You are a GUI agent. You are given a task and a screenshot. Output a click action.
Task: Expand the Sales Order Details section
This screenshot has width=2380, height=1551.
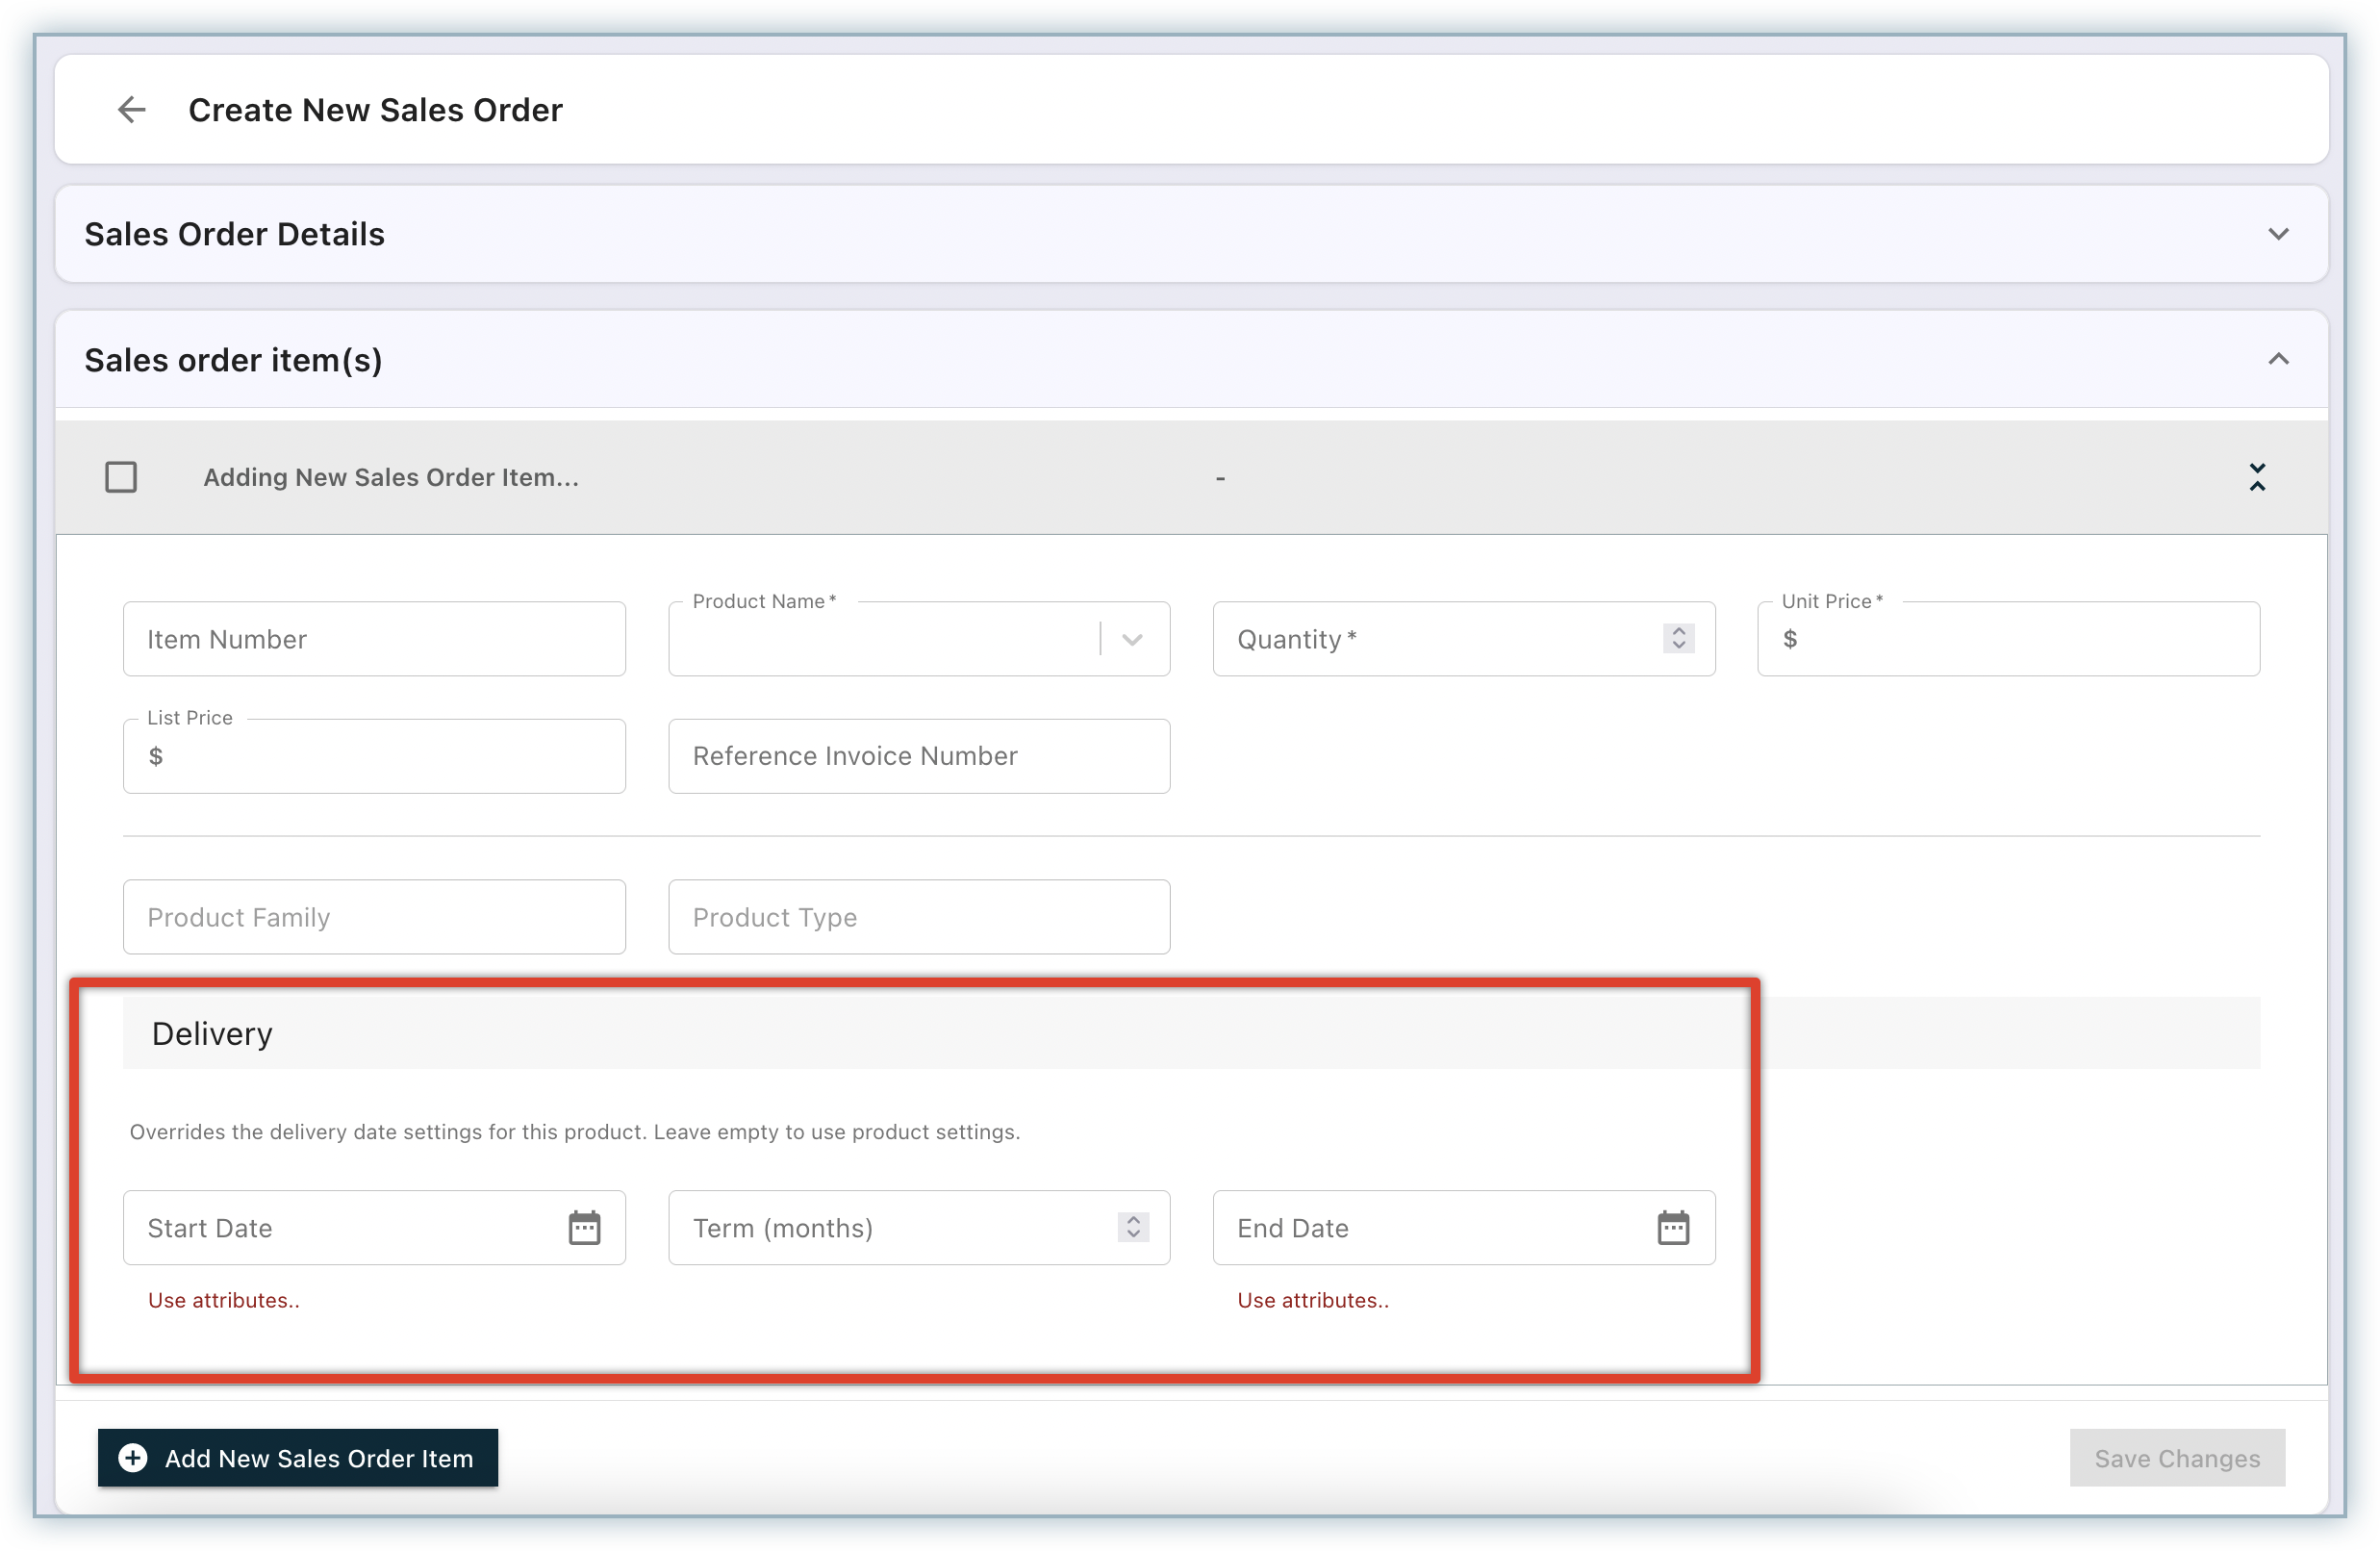[2277, 234]
